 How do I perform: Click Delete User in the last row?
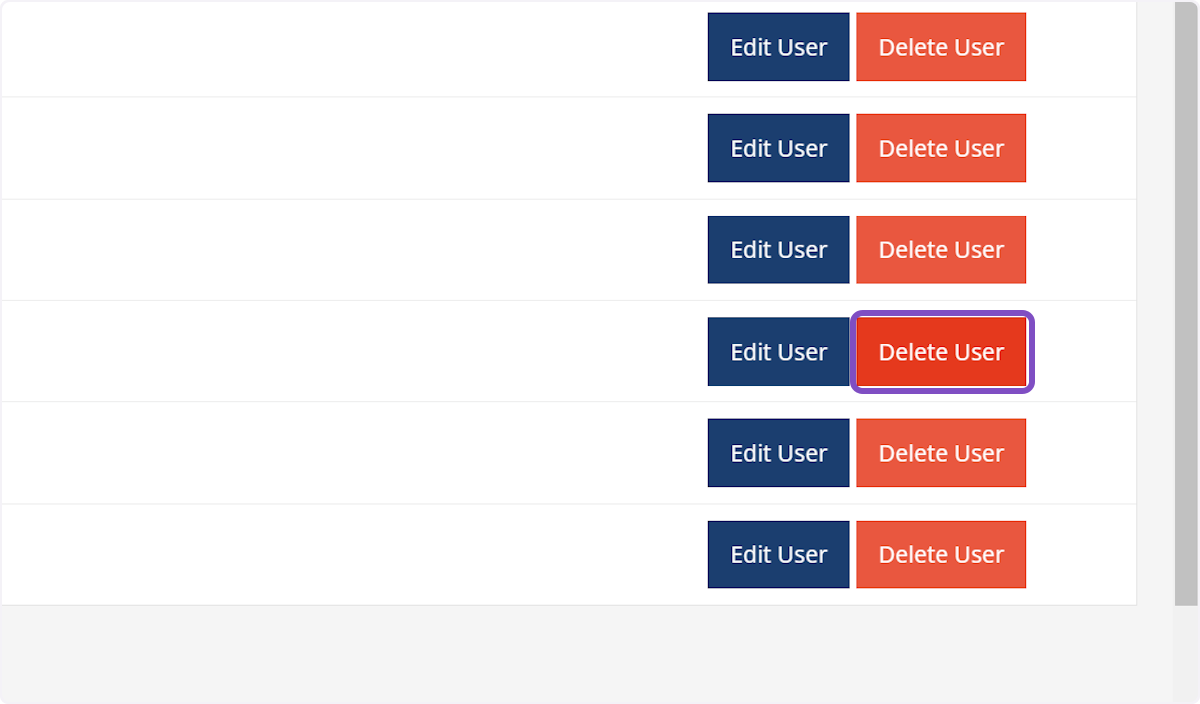tap(940, 555)
